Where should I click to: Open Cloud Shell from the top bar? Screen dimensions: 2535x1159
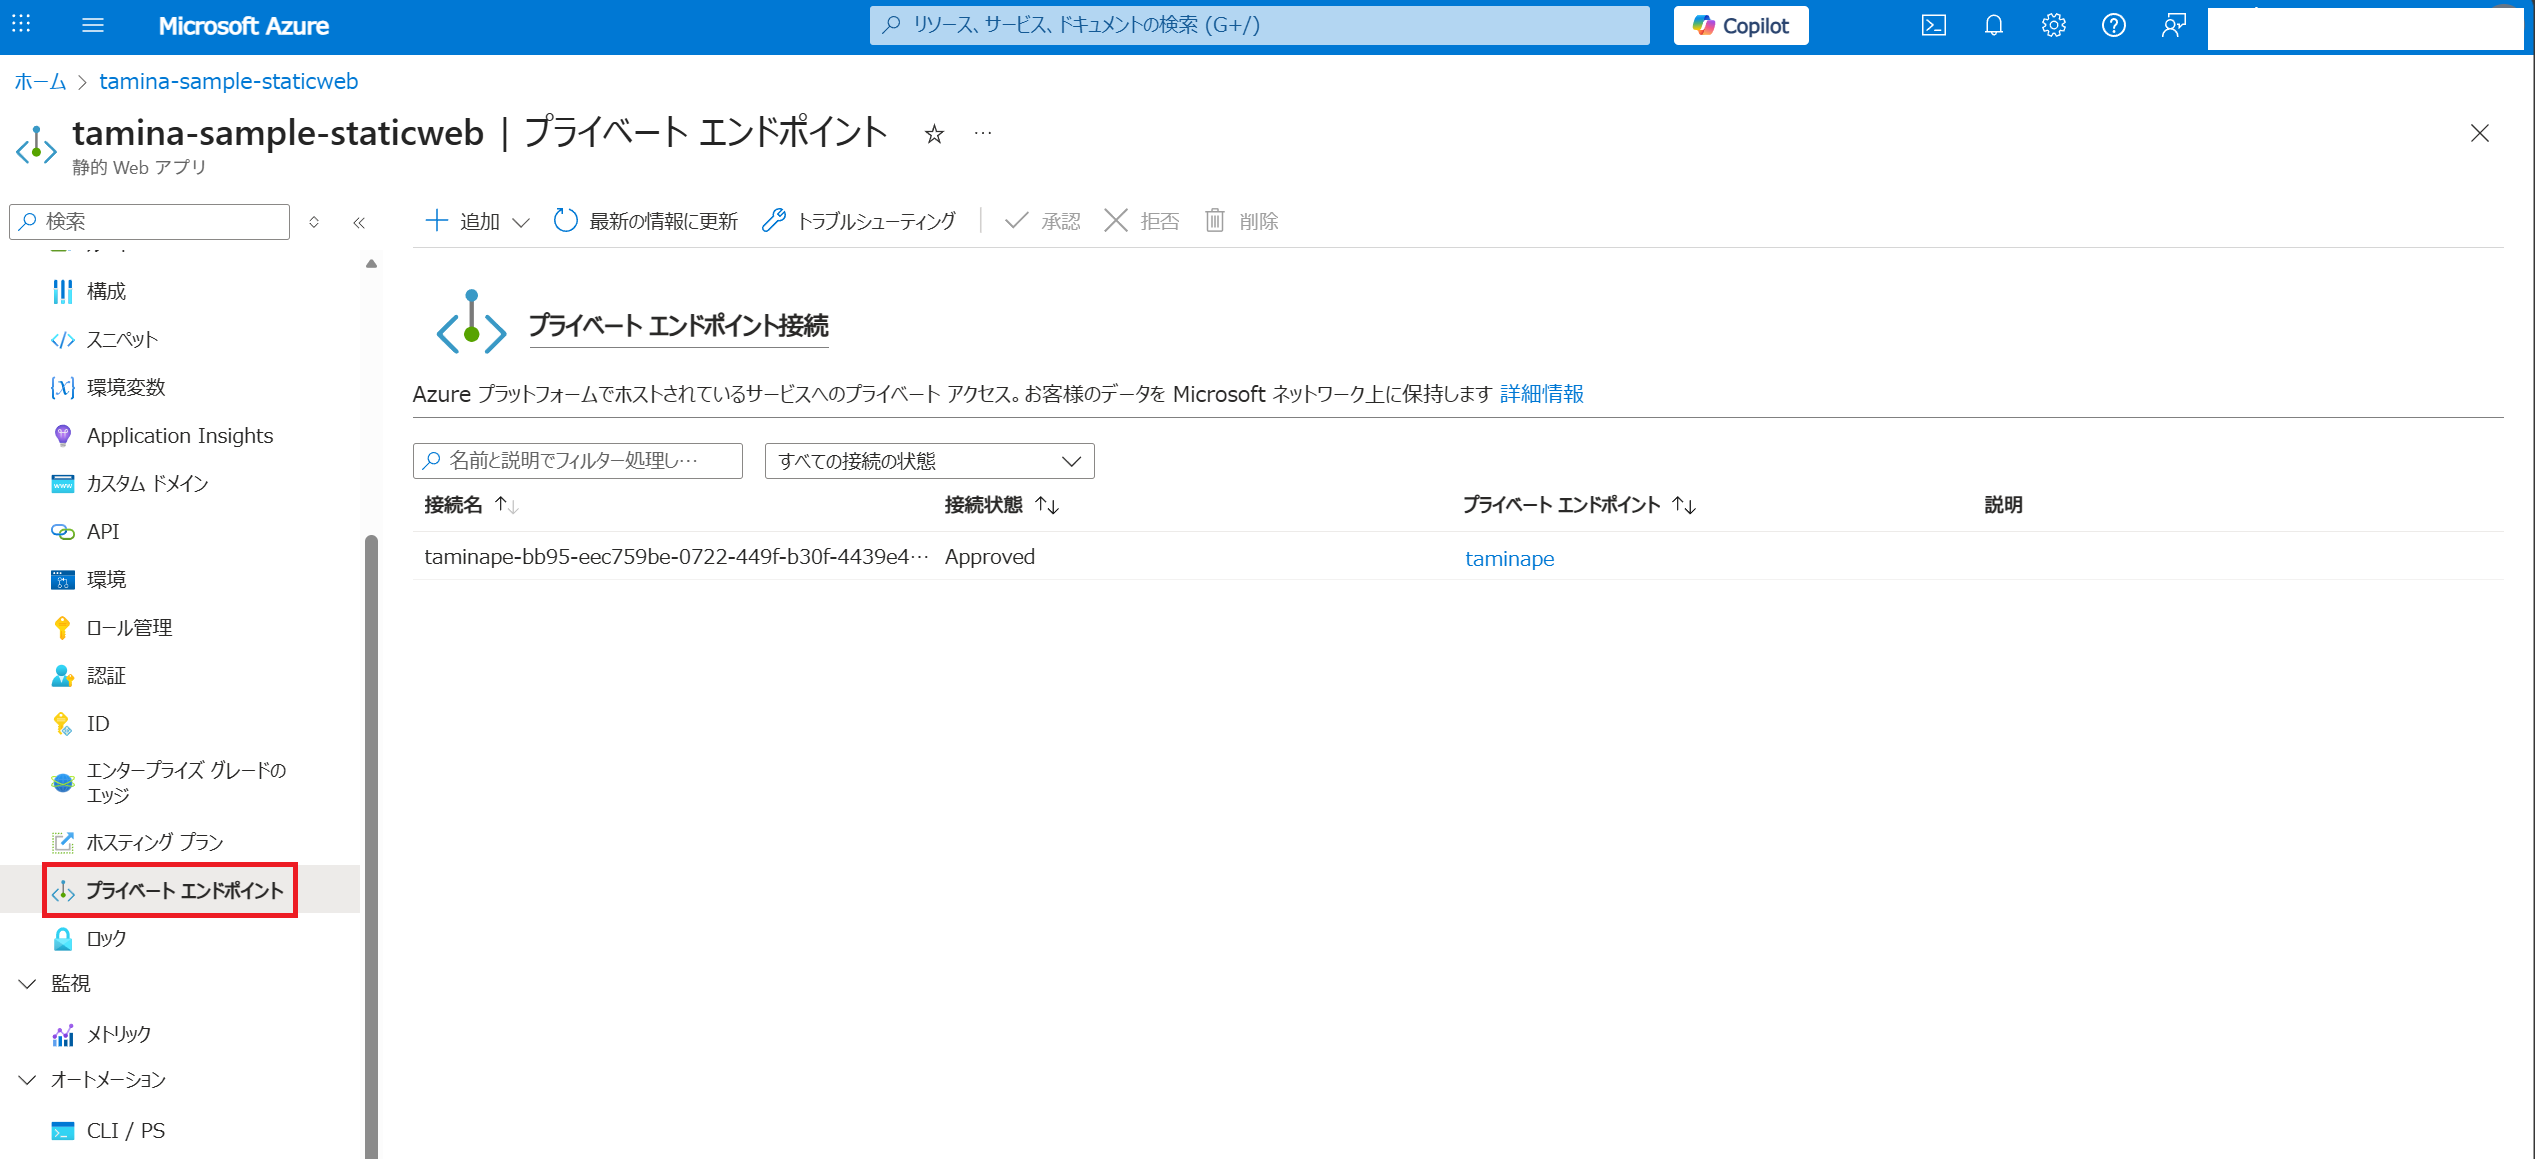[1933, 26]
